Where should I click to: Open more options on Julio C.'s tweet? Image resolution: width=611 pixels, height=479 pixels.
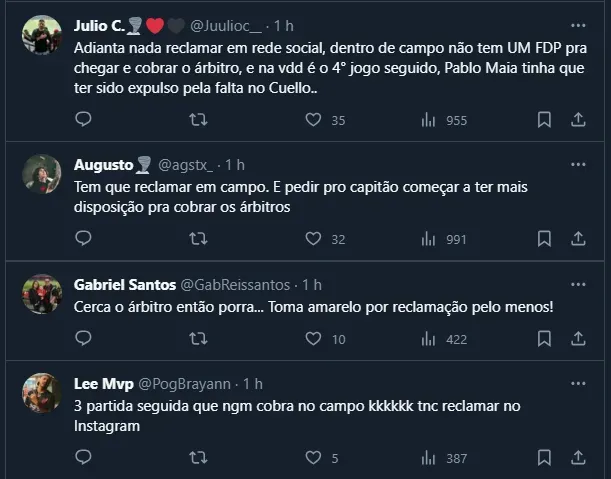point(578,25)
